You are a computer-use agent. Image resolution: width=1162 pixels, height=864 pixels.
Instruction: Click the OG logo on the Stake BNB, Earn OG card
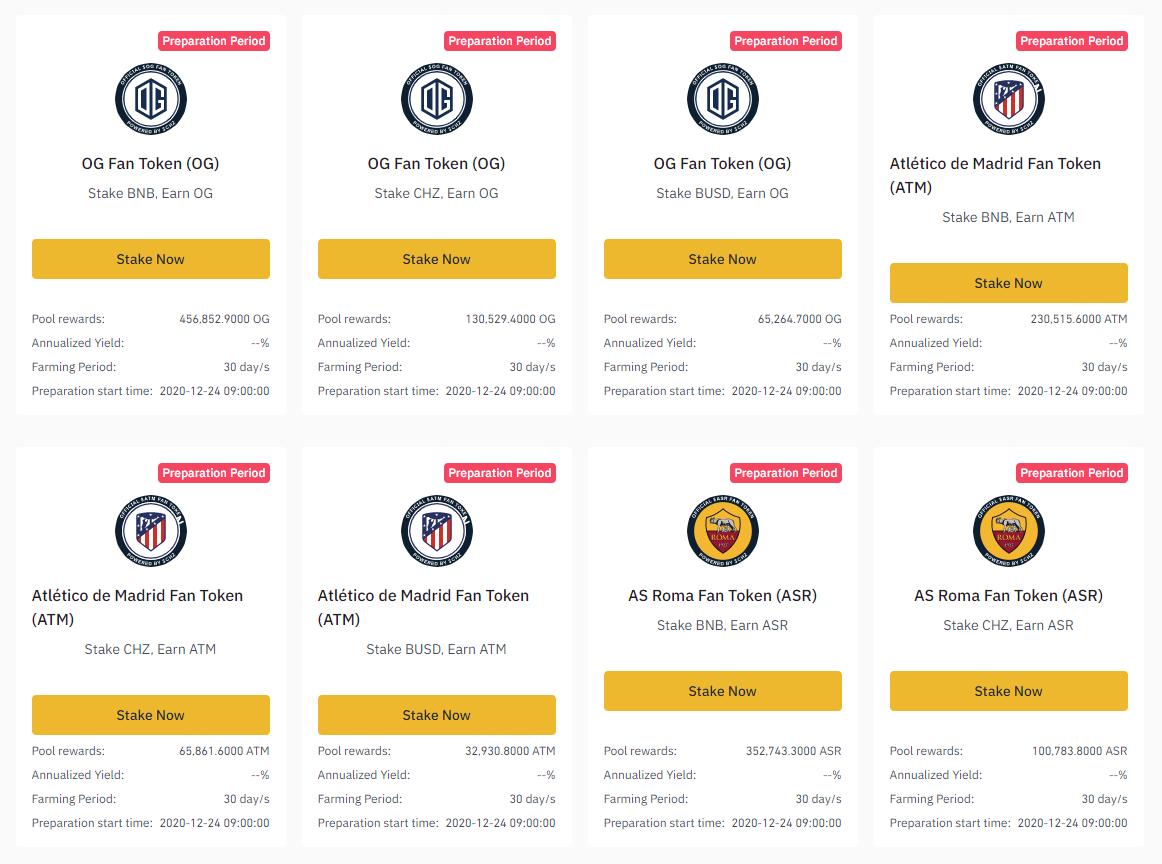(x=150, y=99)
